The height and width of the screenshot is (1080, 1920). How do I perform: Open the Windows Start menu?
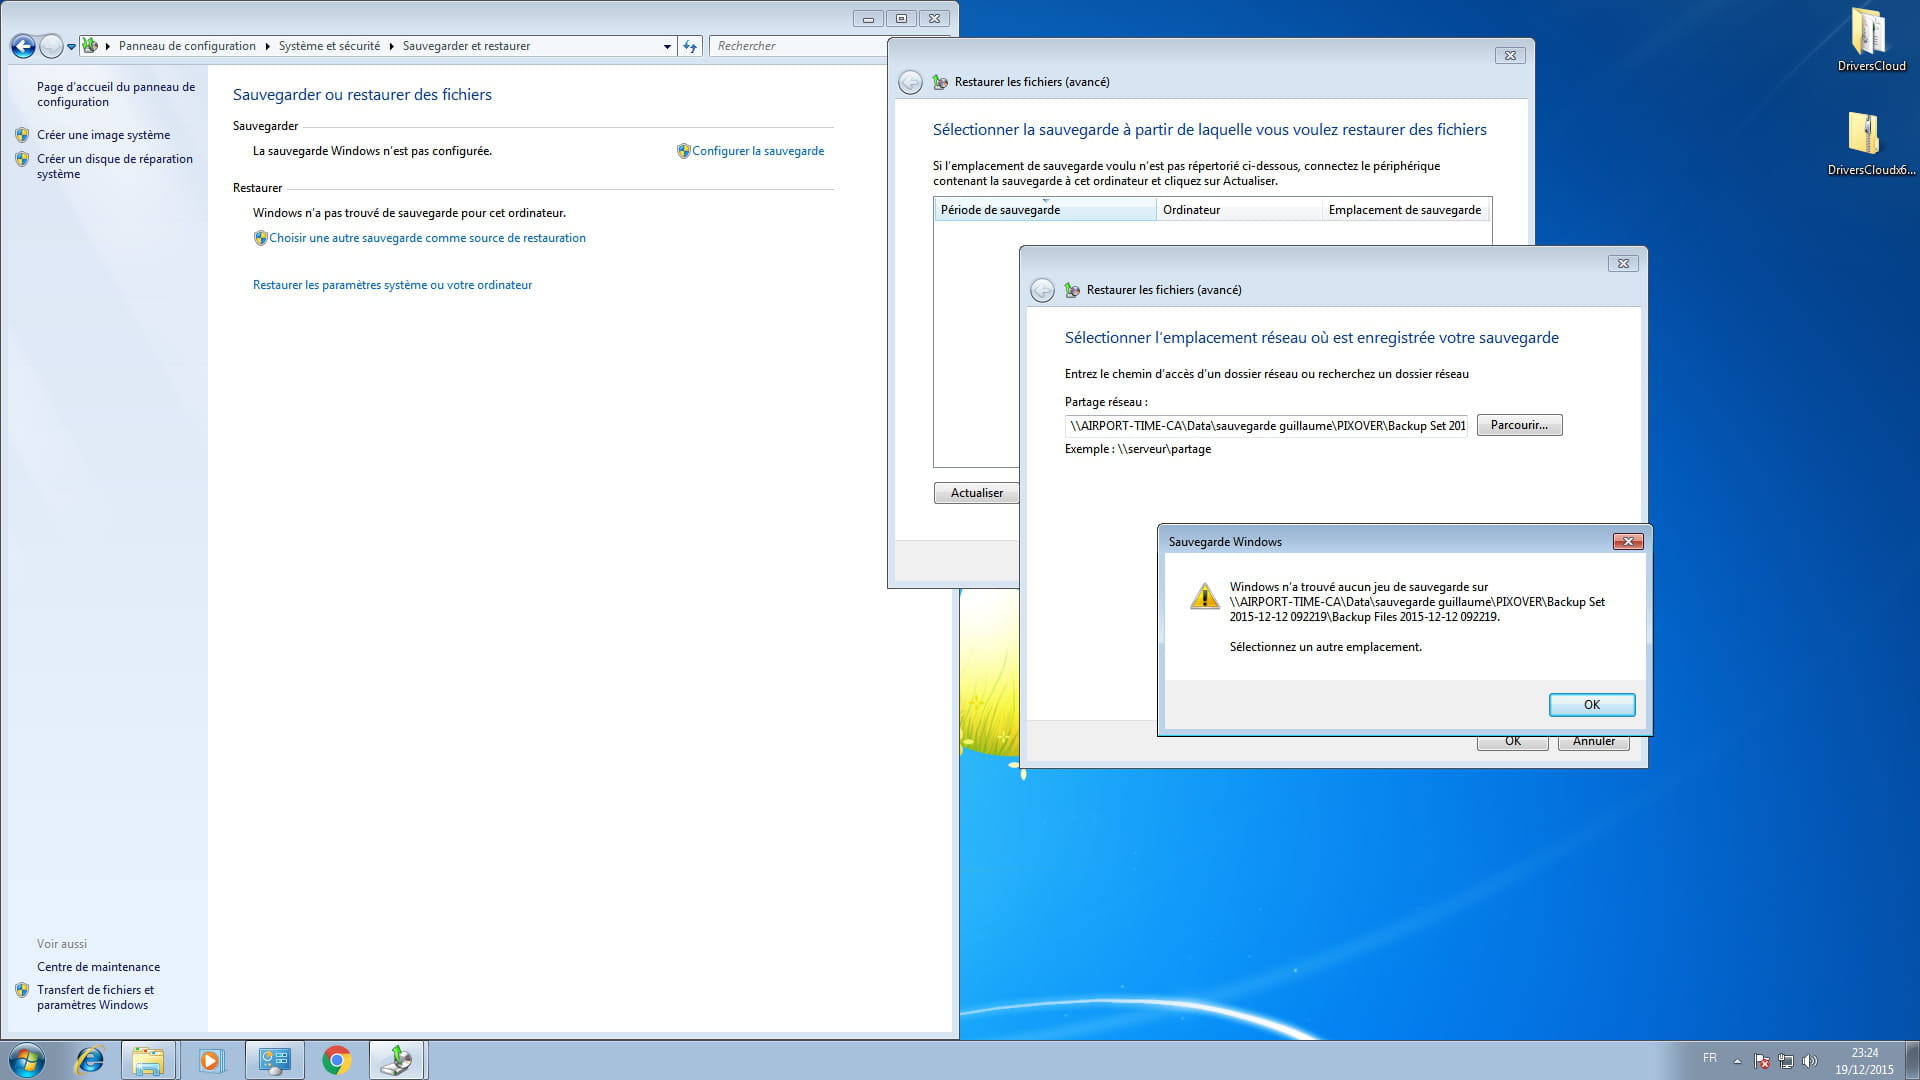(x=27, y=1060)
